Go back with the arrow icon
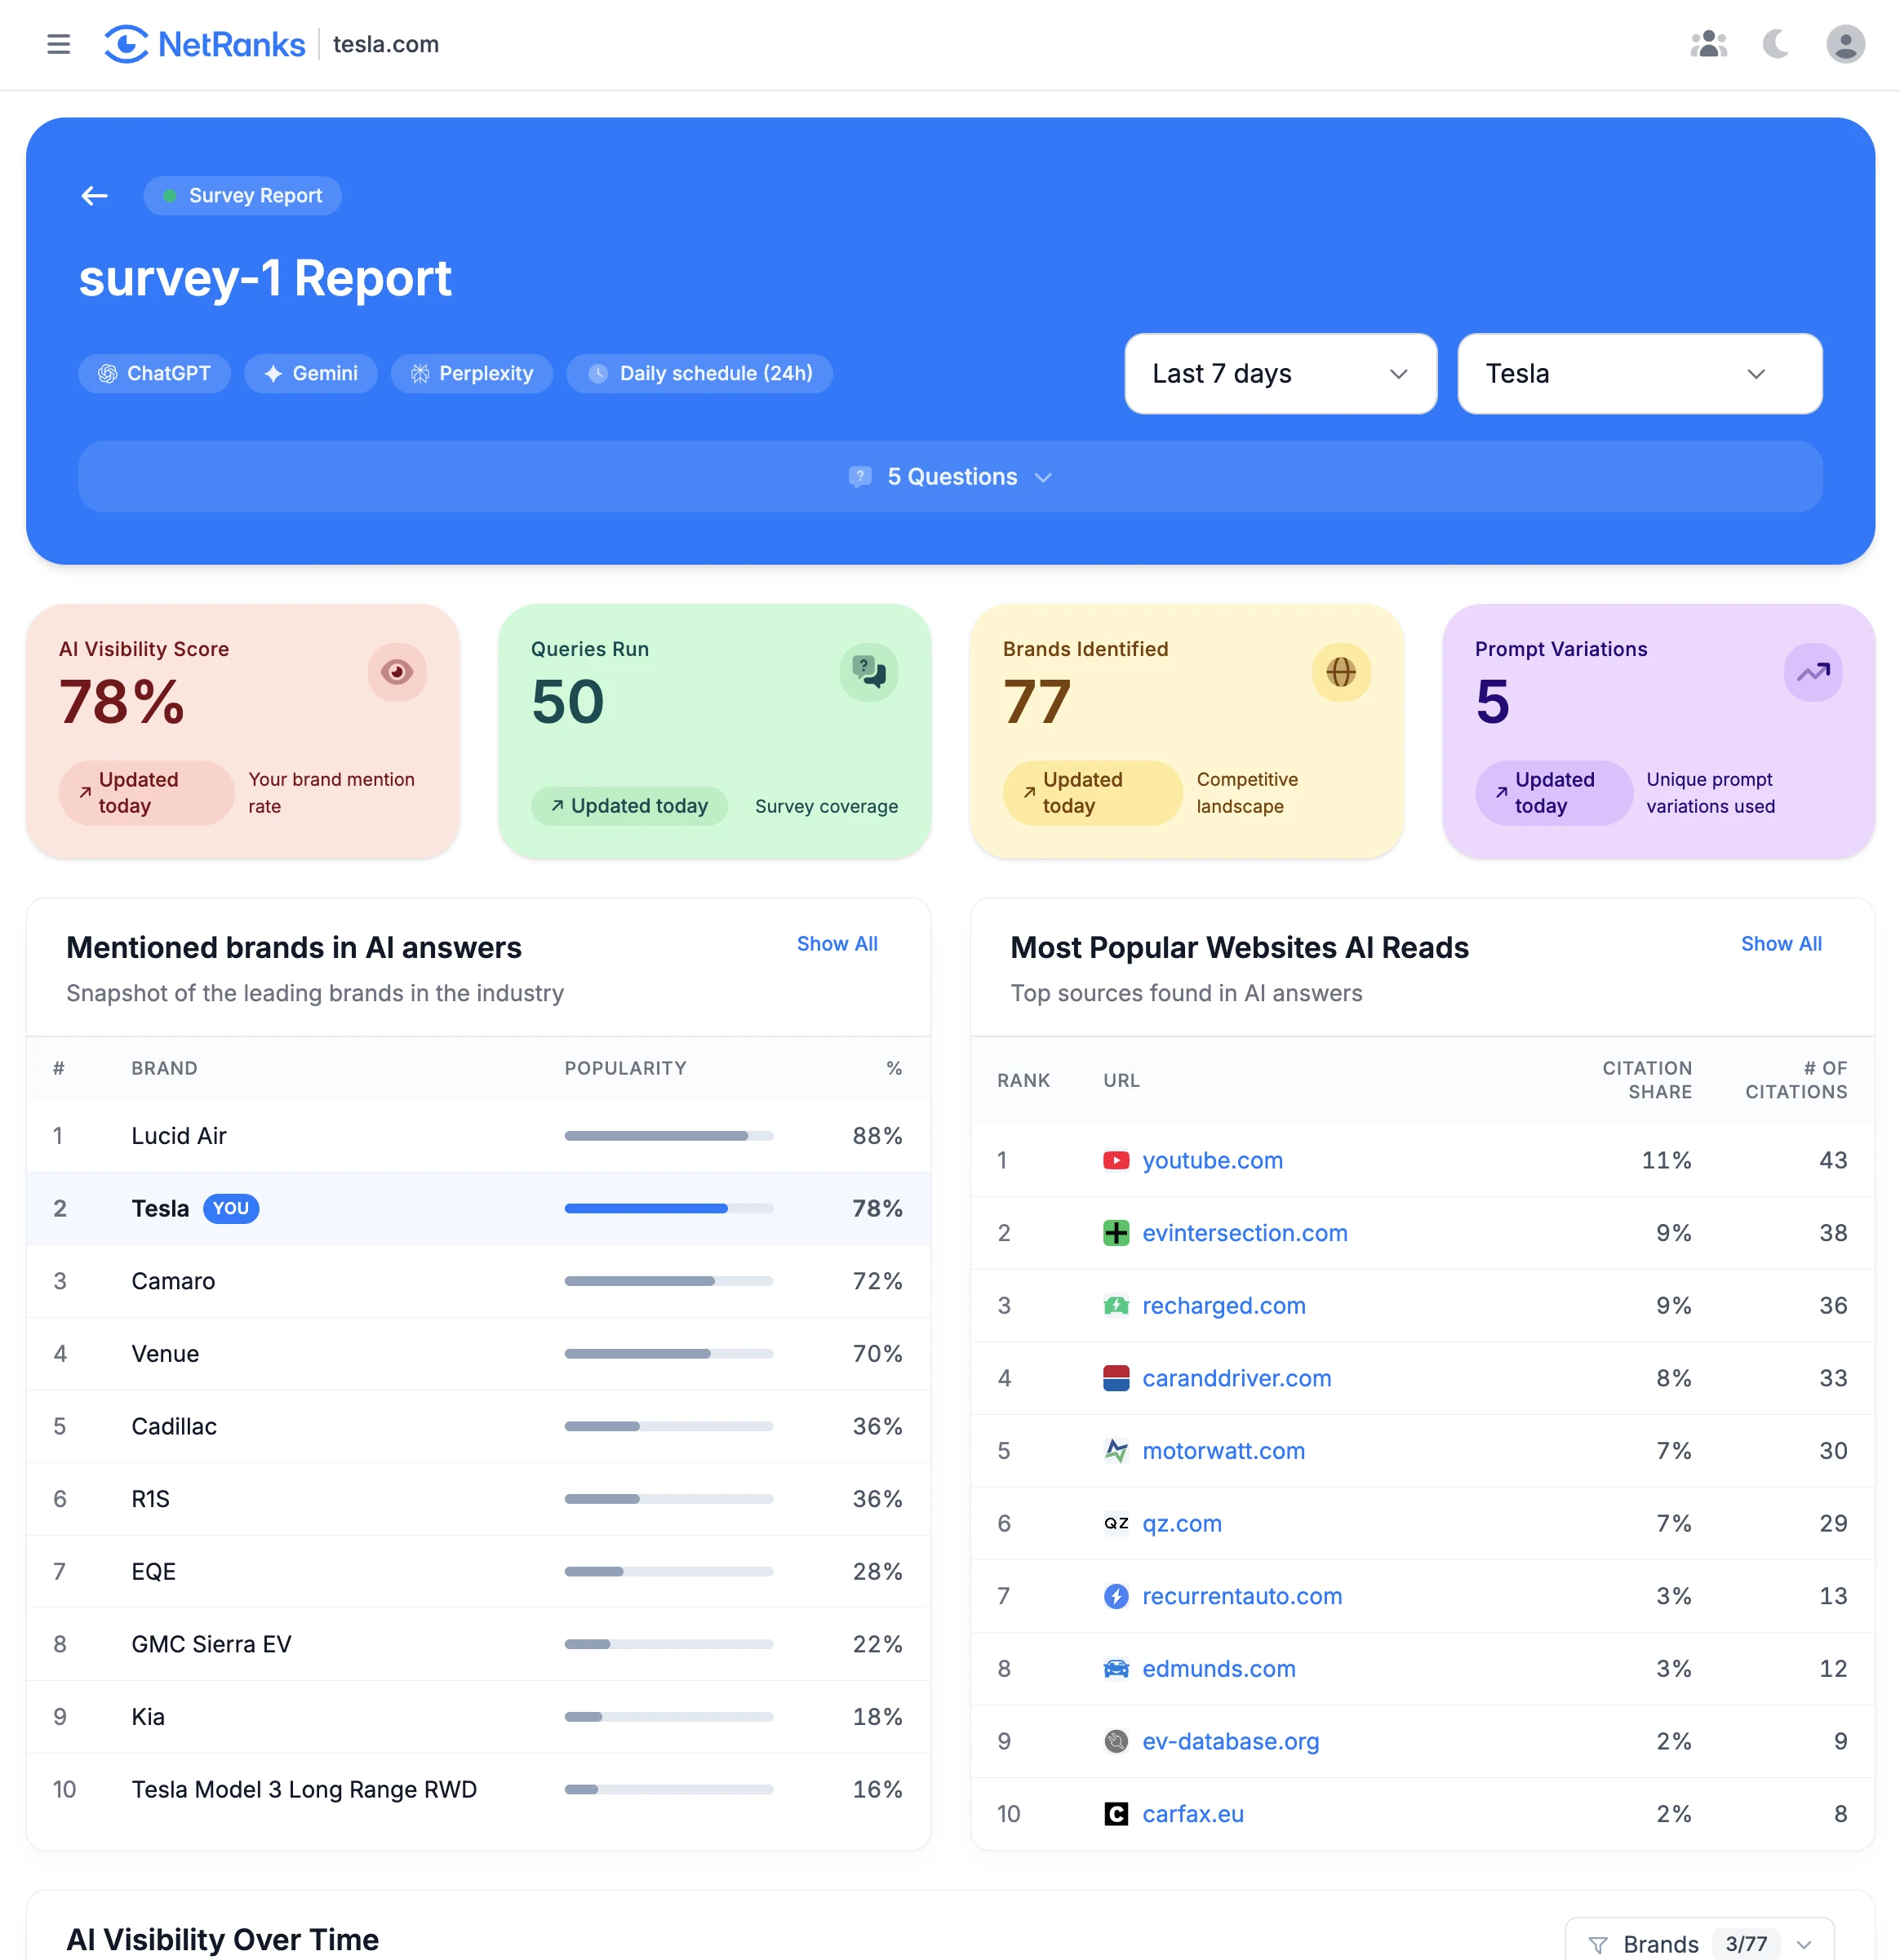 pos(95,196)
